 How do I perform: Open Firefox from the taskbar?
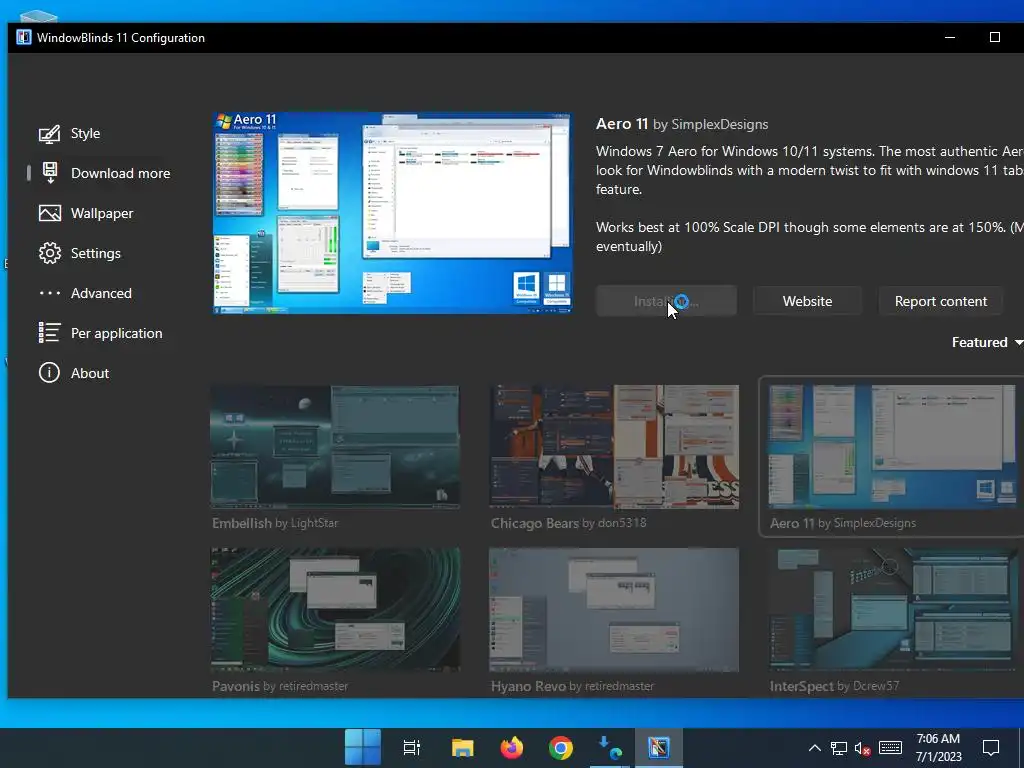click(512, 747)
